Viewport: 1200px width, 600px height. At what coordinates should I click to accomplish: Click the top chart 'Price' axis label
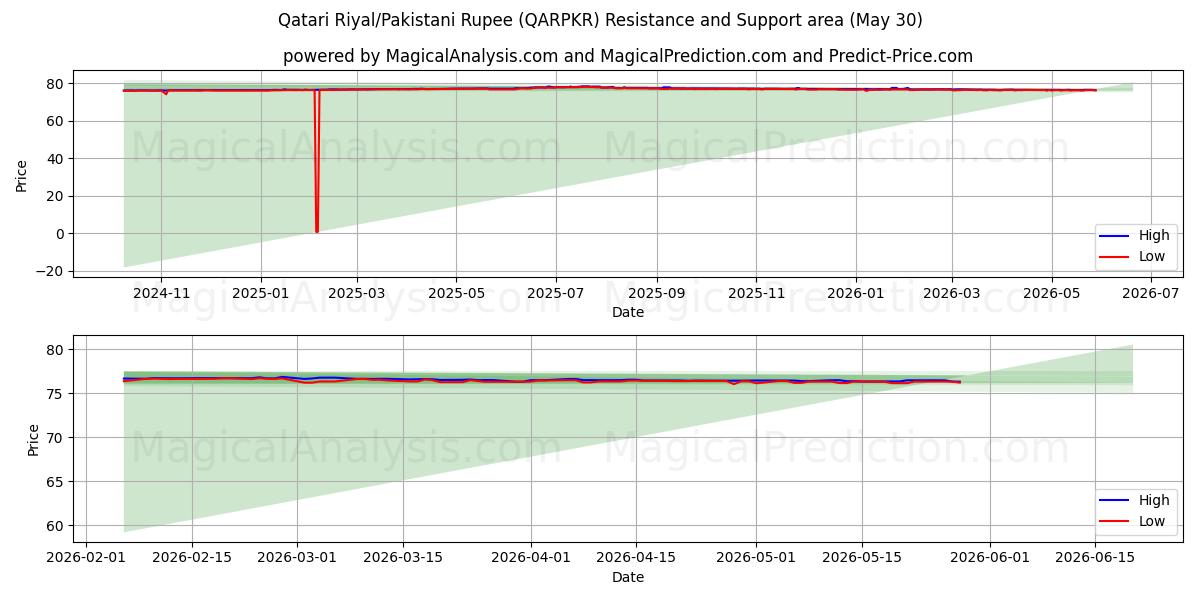(22, 174)
